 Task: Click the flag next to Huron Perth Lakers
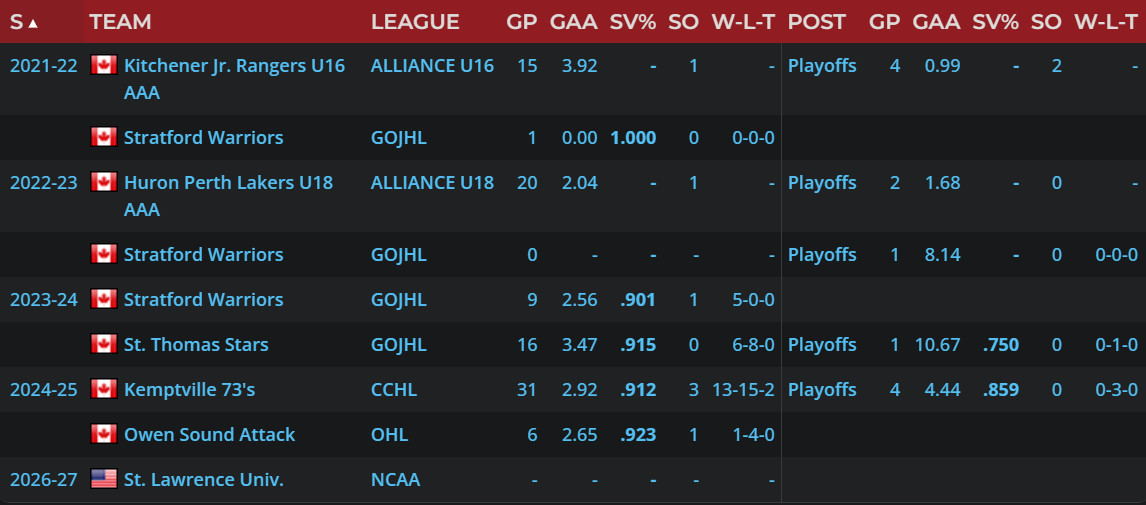(x=104, y=183)
